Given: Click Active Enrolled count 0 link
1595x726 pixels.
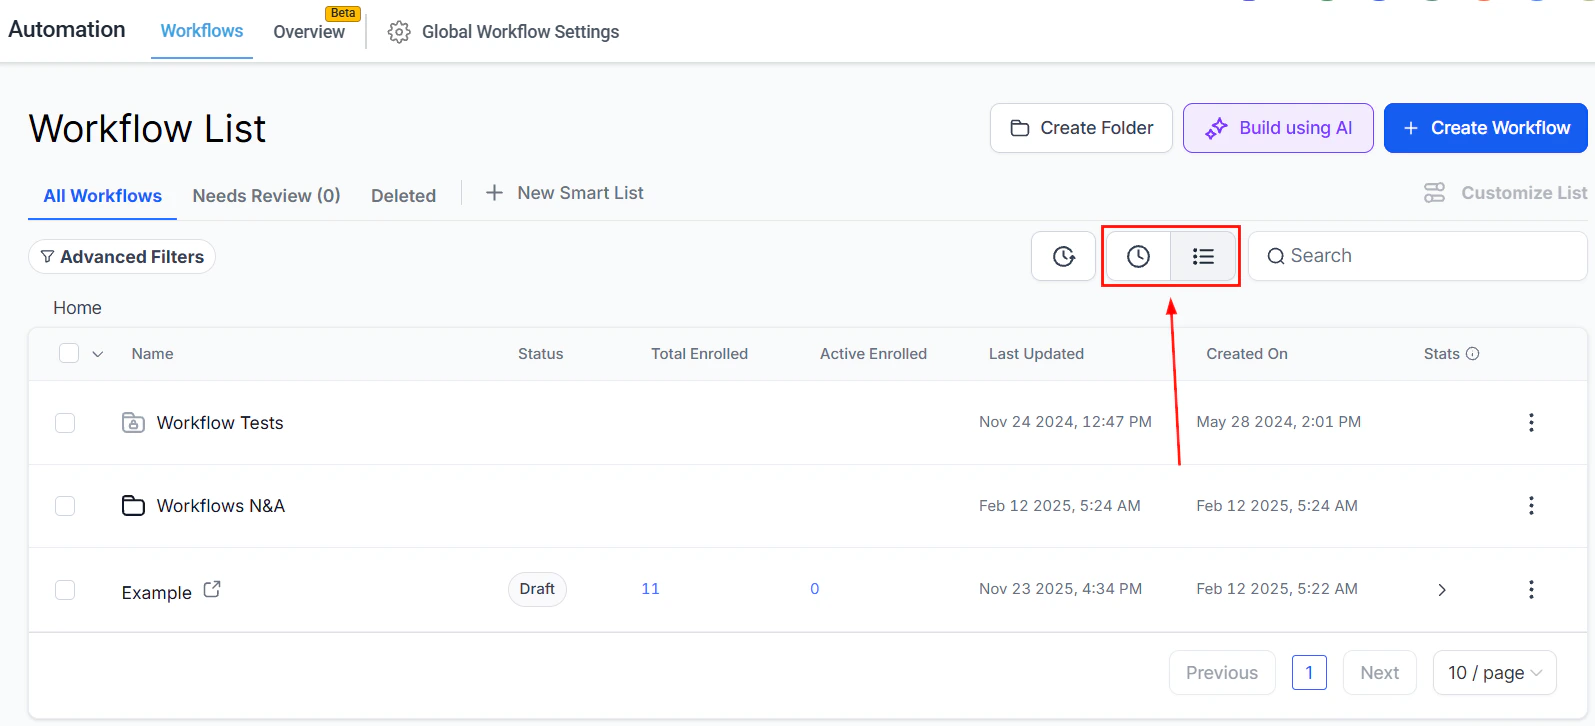Looking at the screenshot, I should (815, 589).
